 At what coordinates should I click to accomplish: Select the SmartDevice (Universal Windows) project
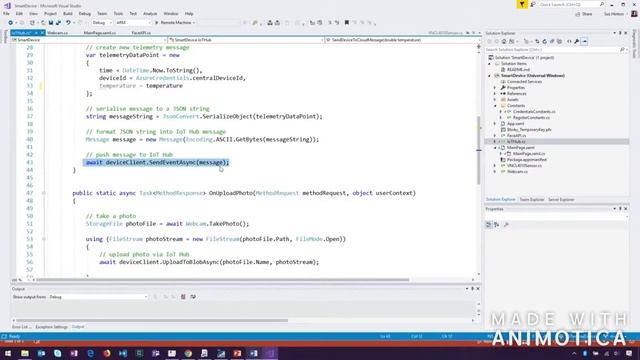(x=533, y=76)
